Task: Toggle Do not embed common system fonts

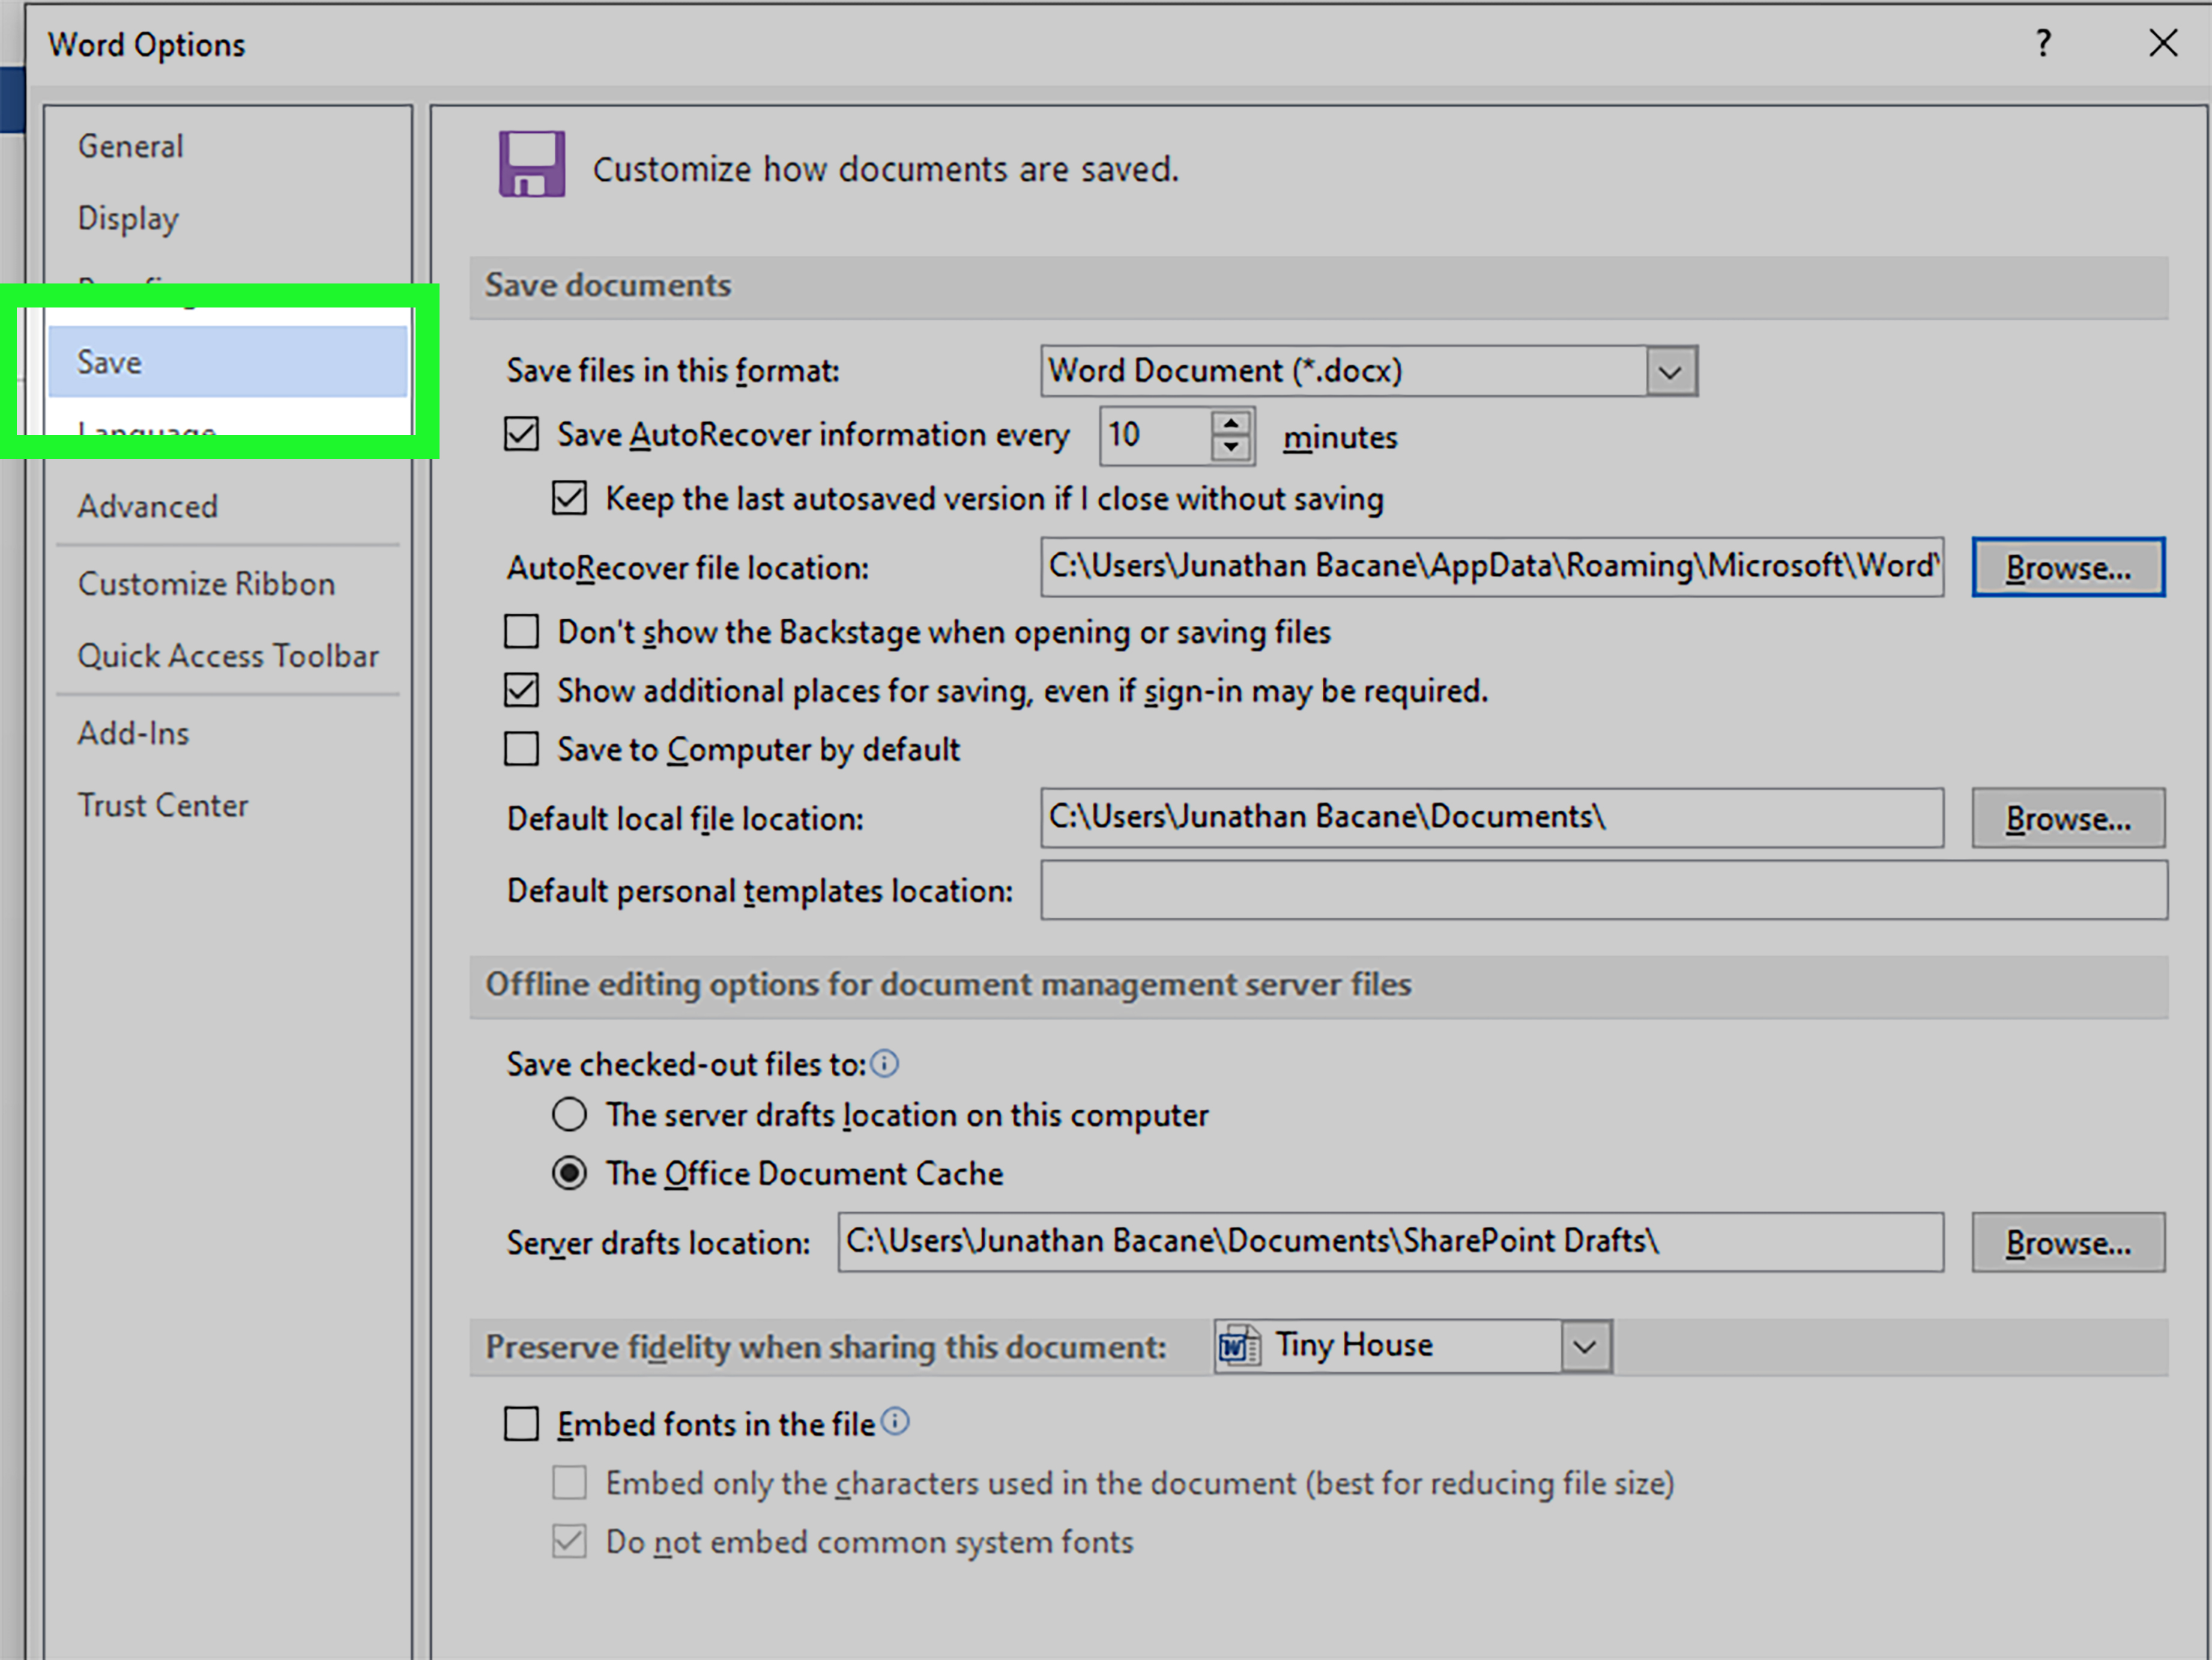Action: tap(570, 1541)
